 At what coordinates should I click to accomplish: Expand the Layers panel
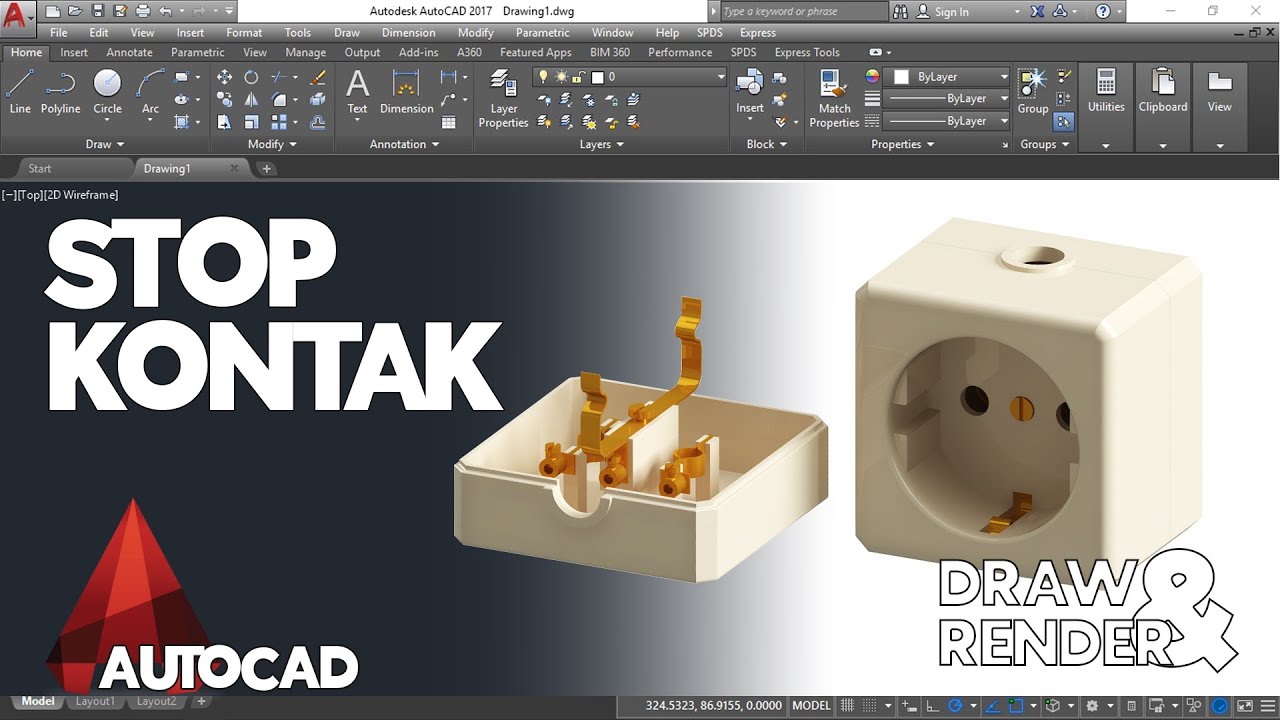coord(601,144)
